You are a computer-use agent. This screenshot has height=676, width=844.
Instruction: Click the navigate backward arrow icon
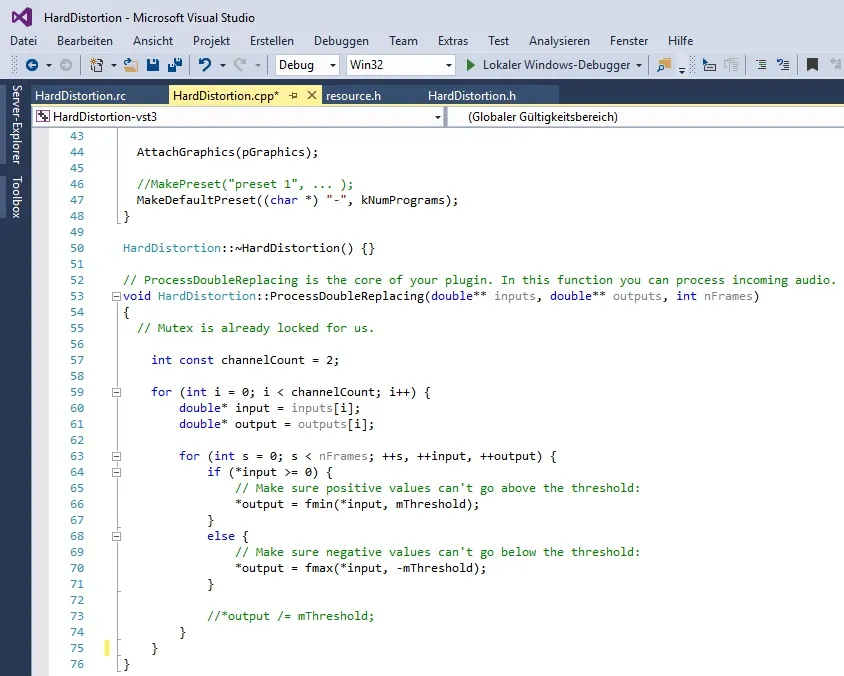(31, 65)
